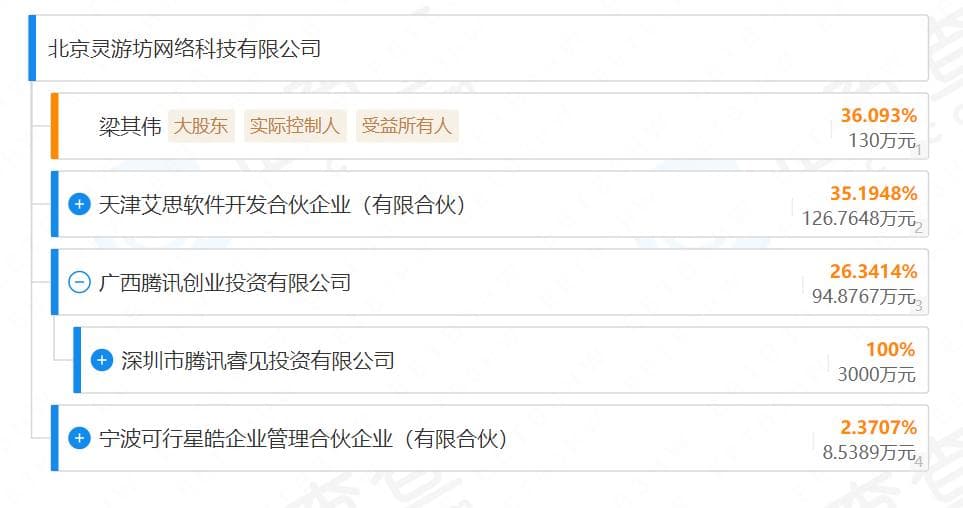Click the 3000万元 capital amount
963x508 pixels.
[x=876, y=374]
